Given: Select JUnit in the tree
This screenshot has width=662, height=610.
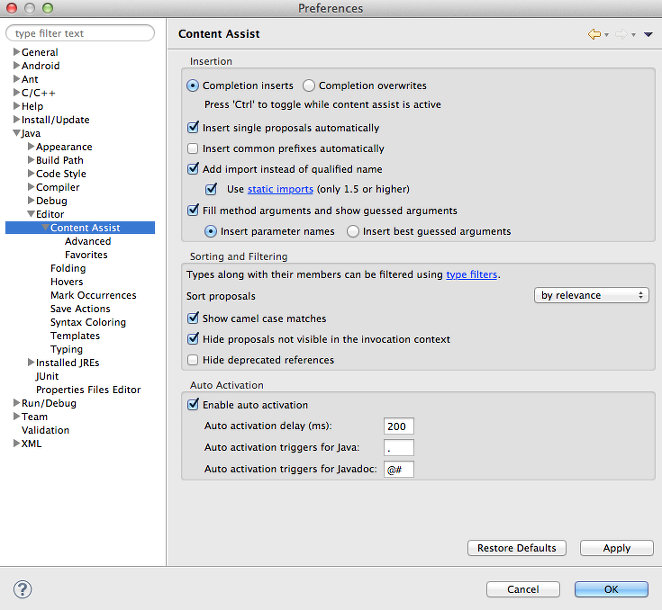Looking at the screenshot, I should (47, 377).
